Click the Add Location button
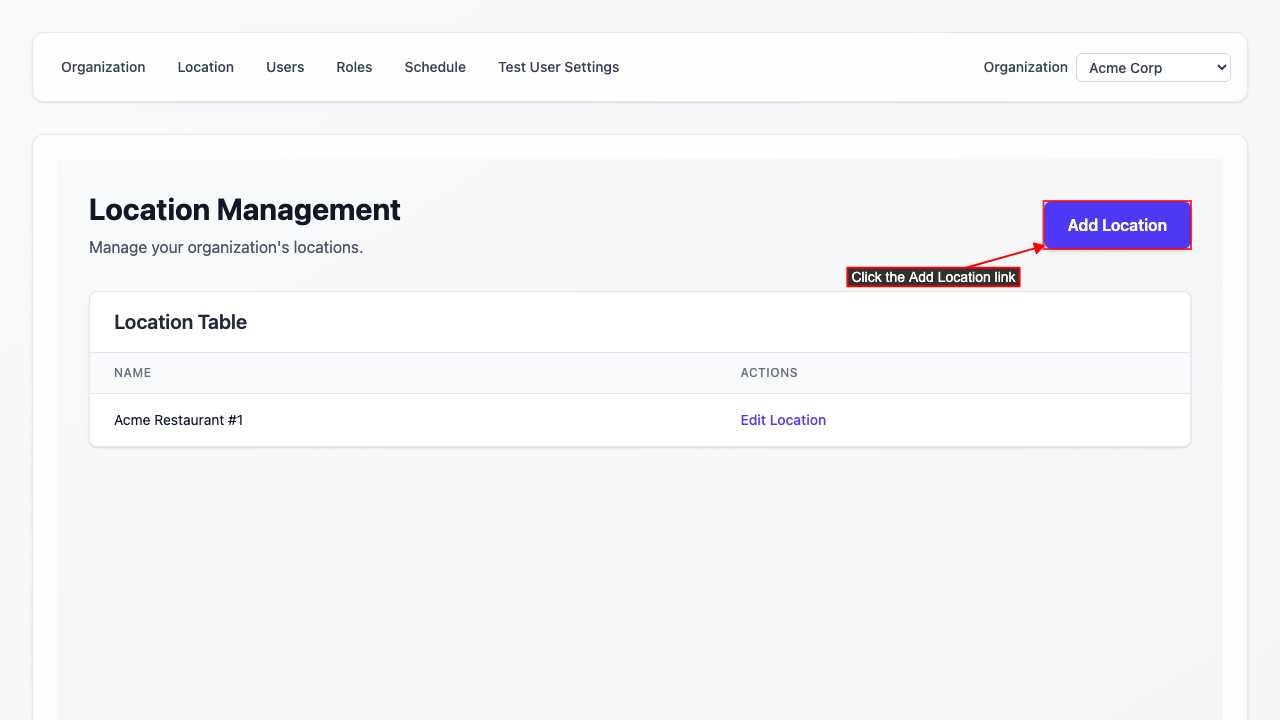The width and height of the screenshot is (1280, 720). (1117, 225)
